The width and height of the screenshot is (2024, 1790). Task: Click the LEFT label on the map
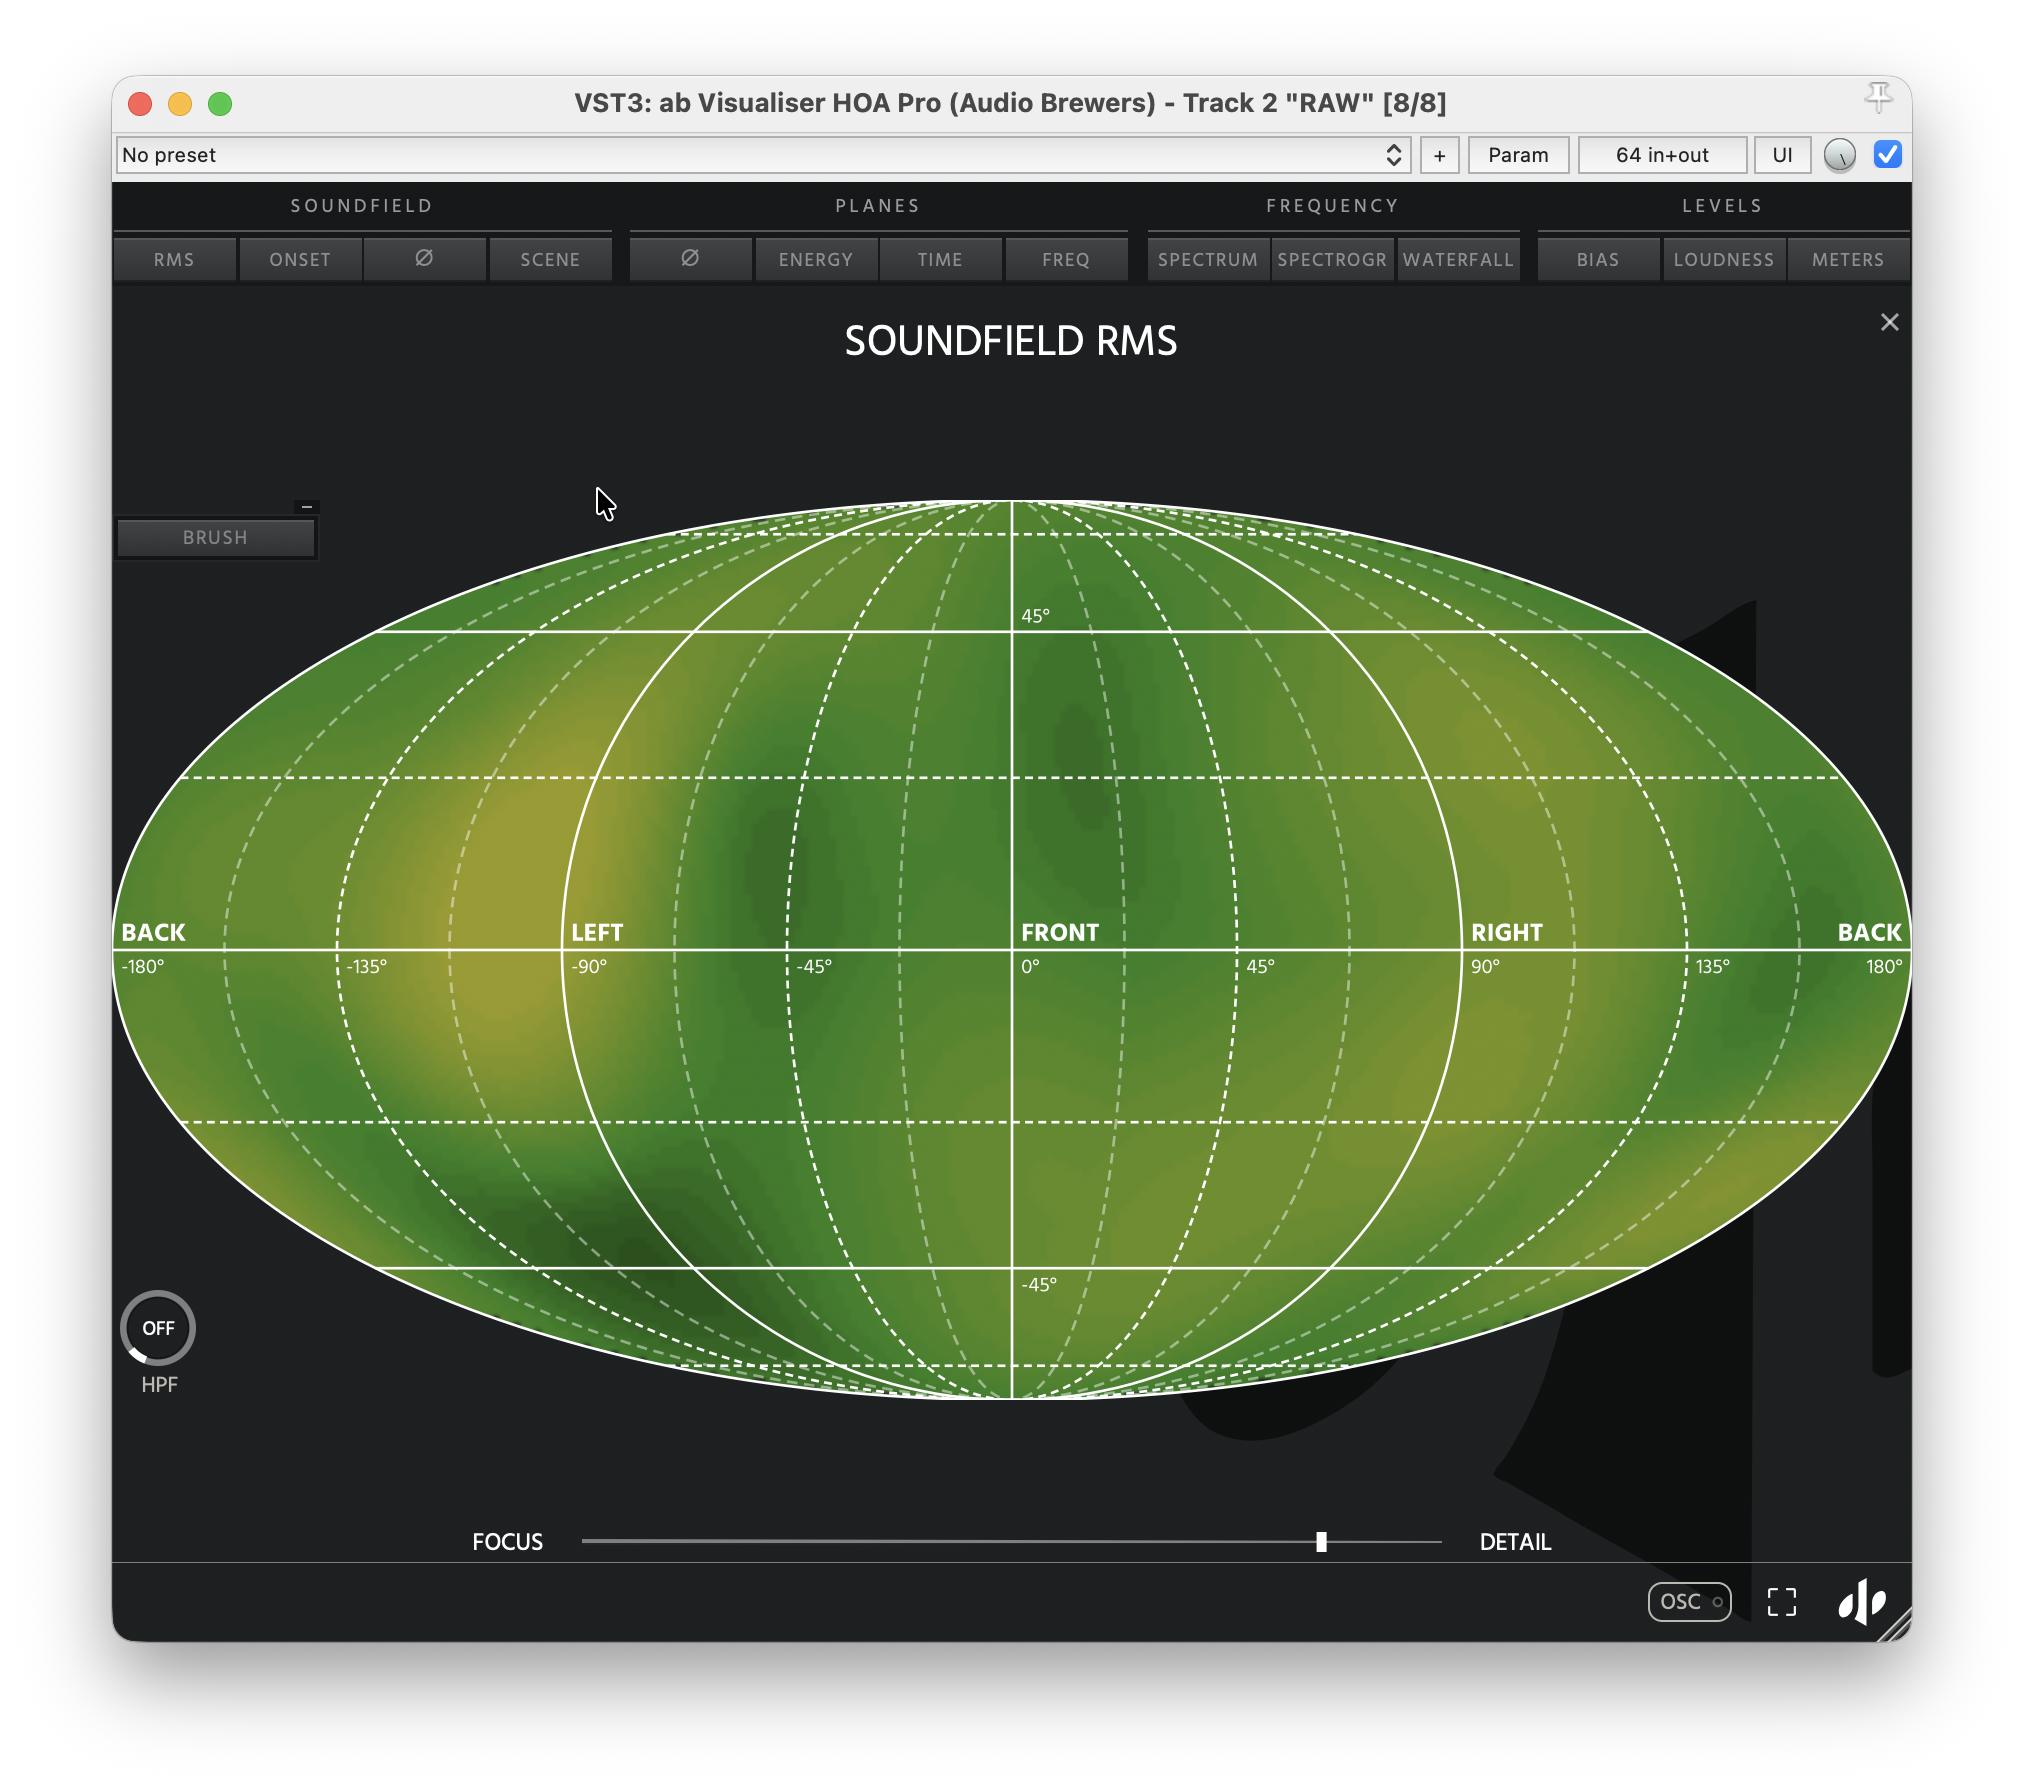tap(597, 932)
